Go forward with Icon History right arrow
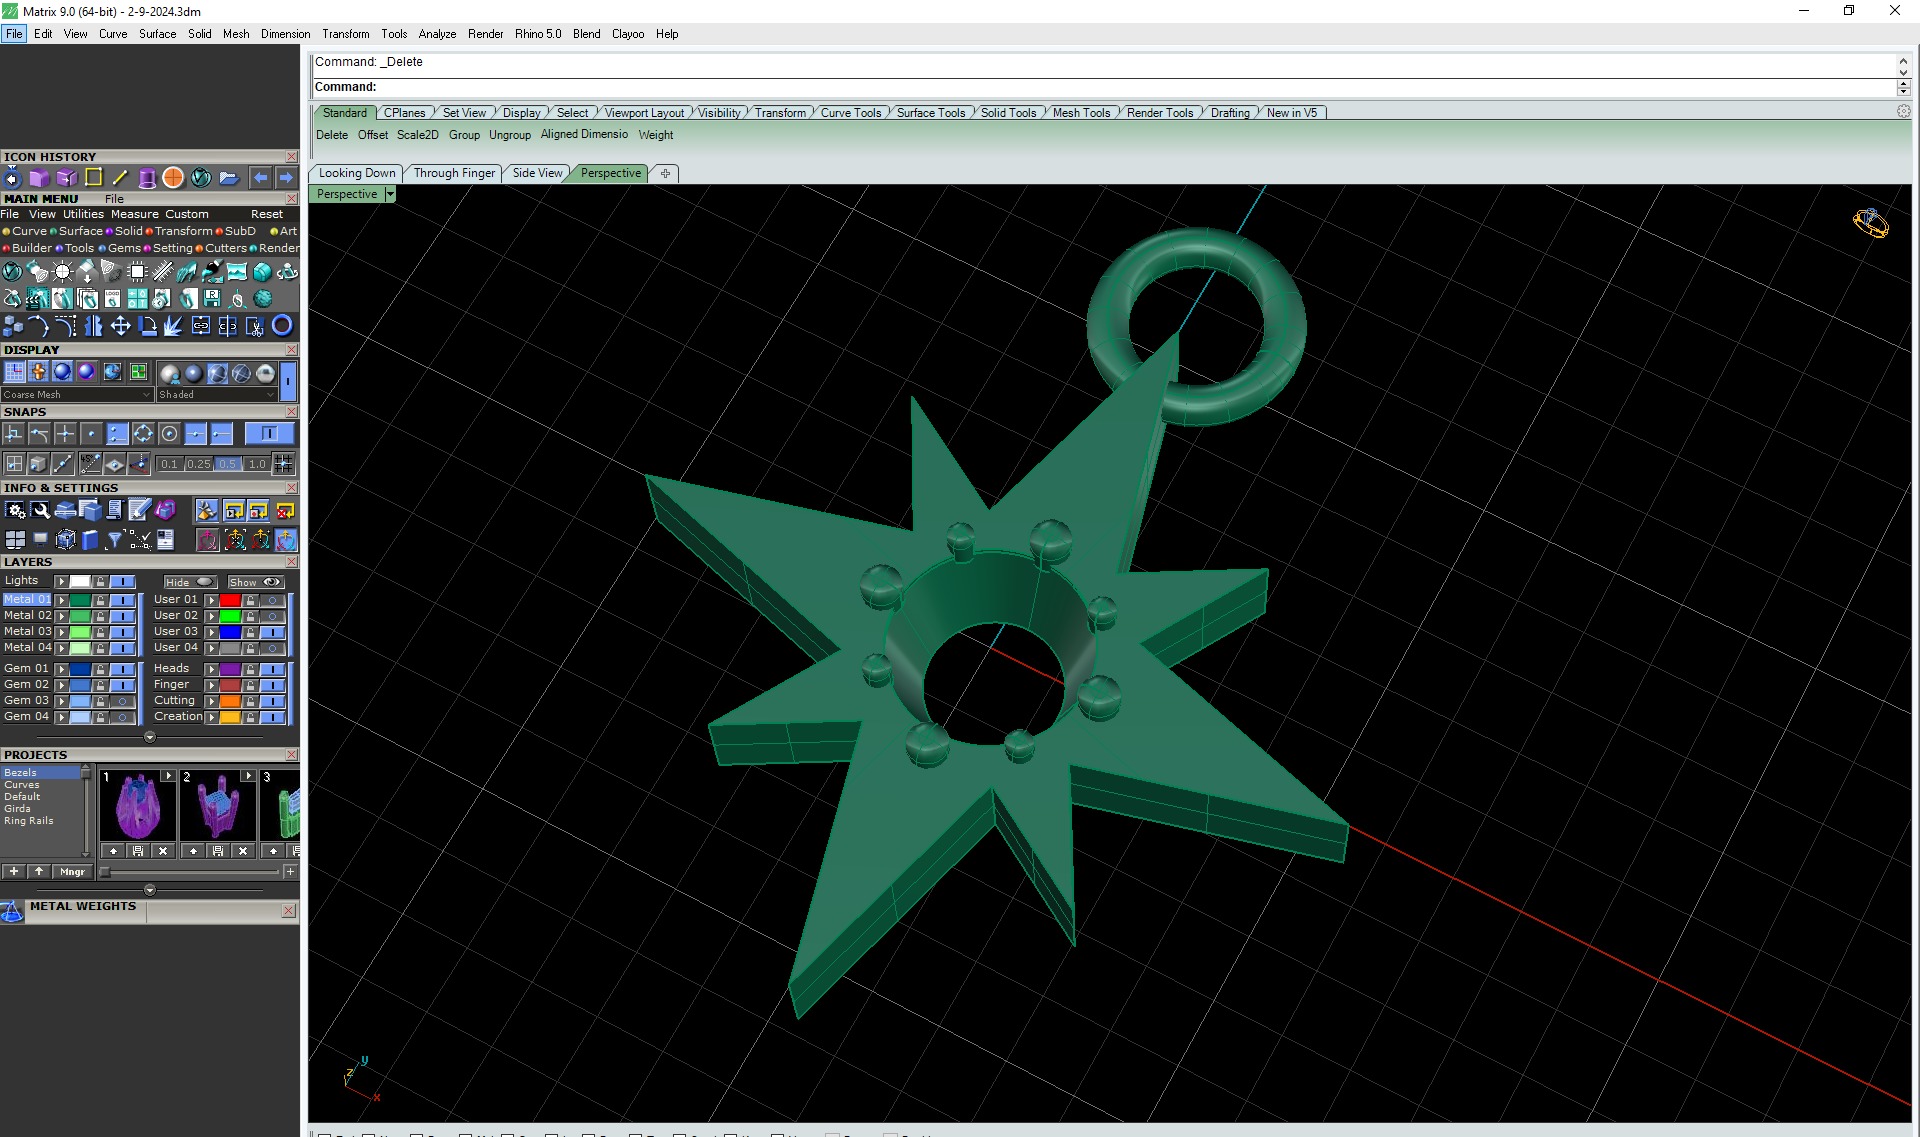 [x=286, y=178]
